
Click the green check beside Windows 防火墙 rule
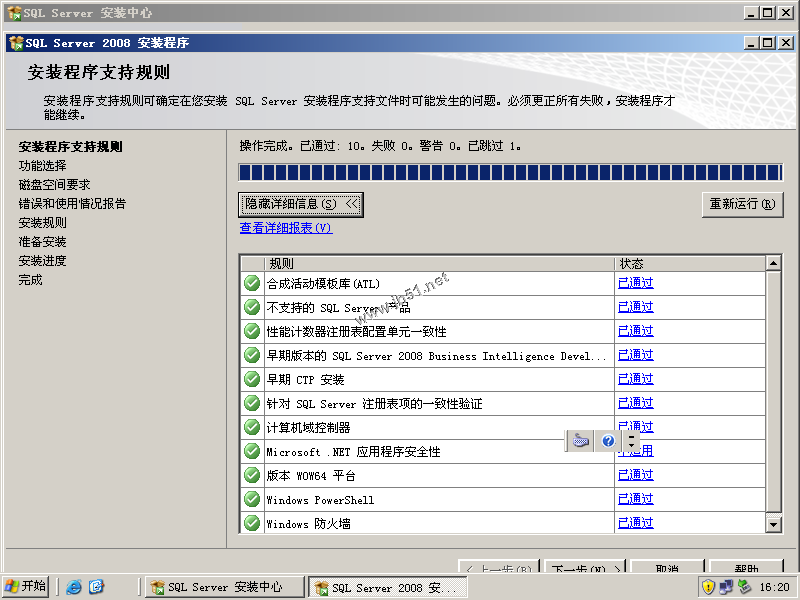pyautogui.click(x=251, y=522)
